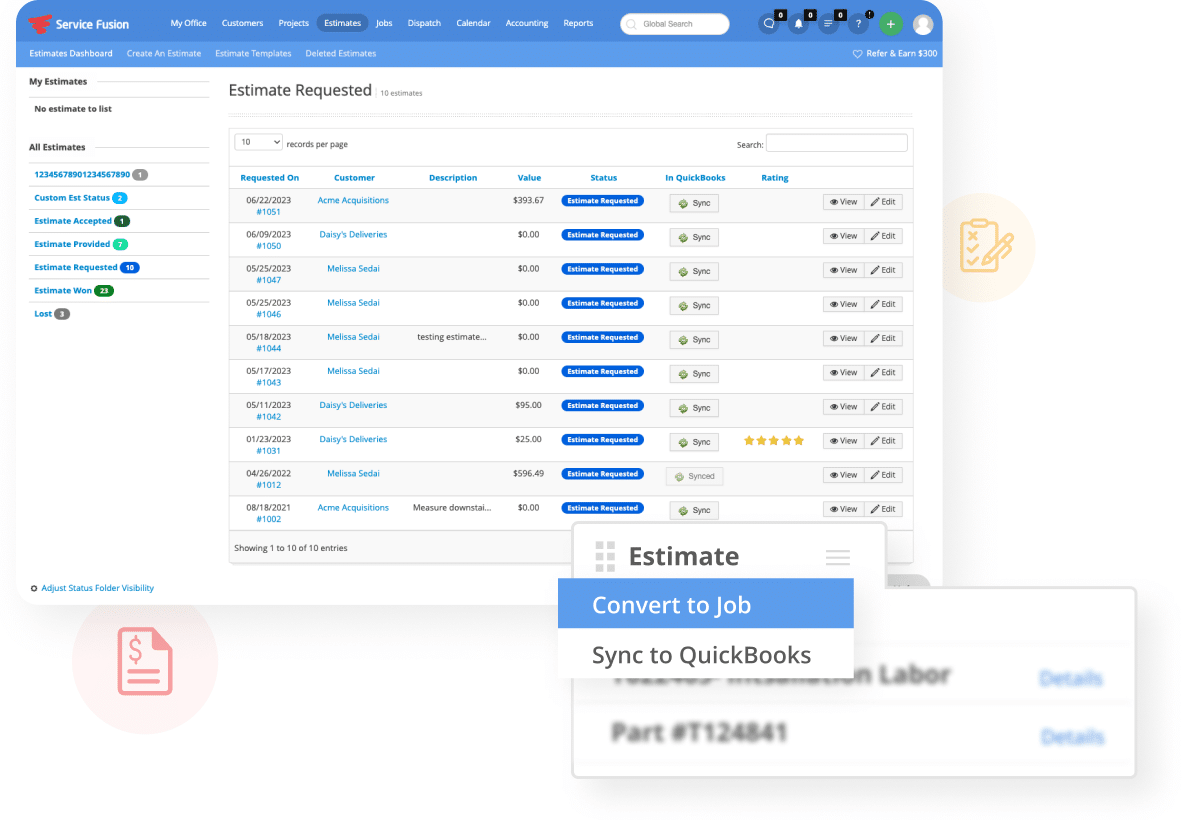Click View for estimate #1051
Viewport: 1190px width, 820px height.
click(843, 201)
